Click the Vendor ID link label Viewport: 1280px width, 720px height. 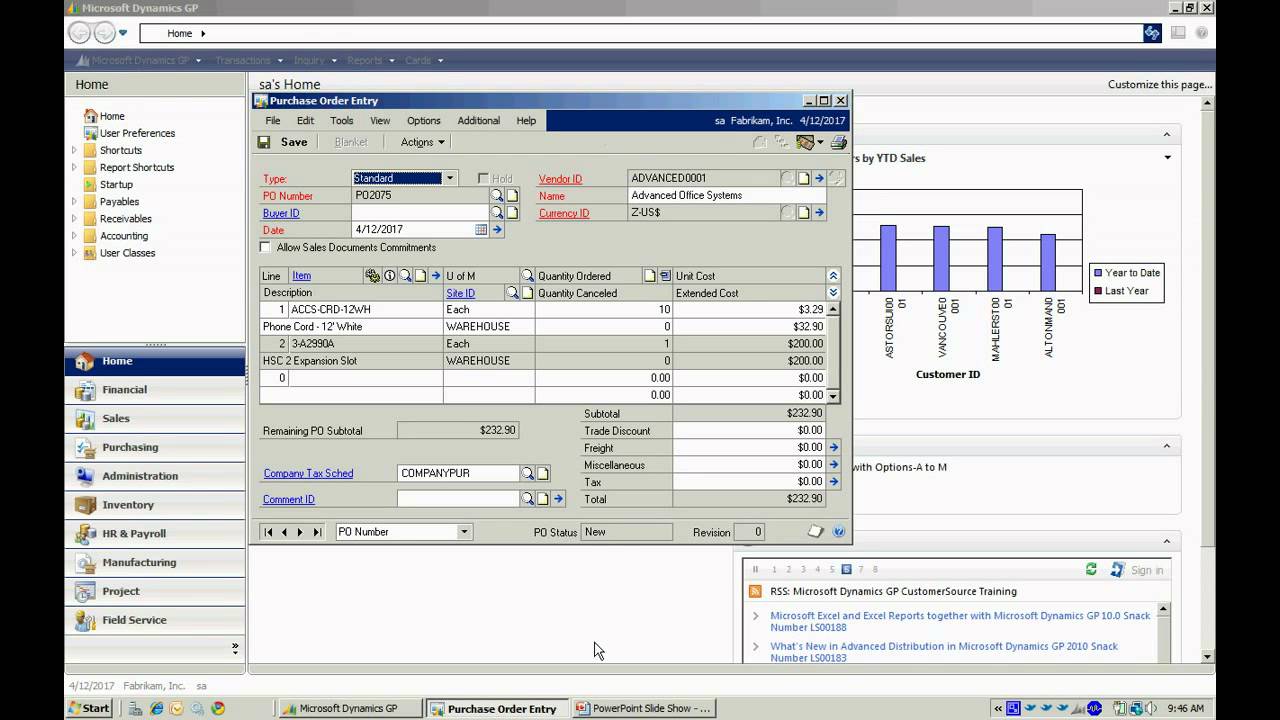[x=560, y=179]
